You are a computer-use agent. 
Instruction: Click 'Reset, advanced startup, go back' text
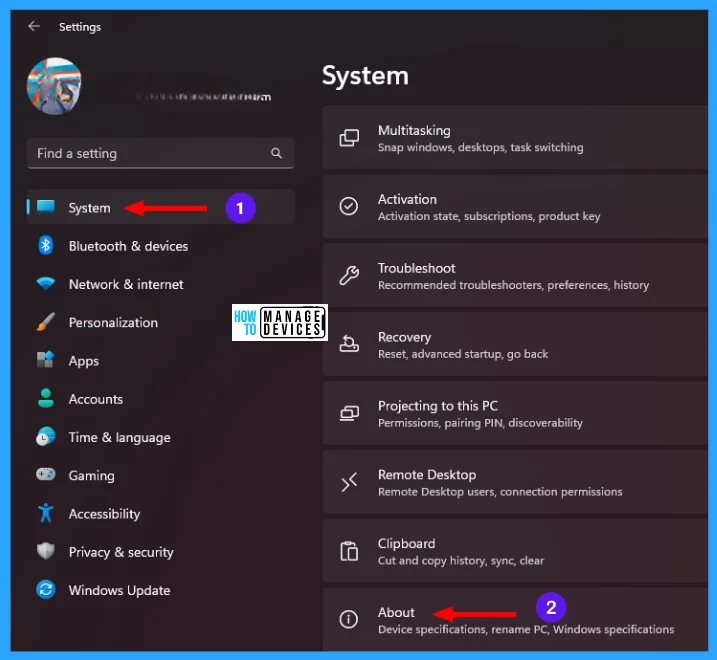463,354
